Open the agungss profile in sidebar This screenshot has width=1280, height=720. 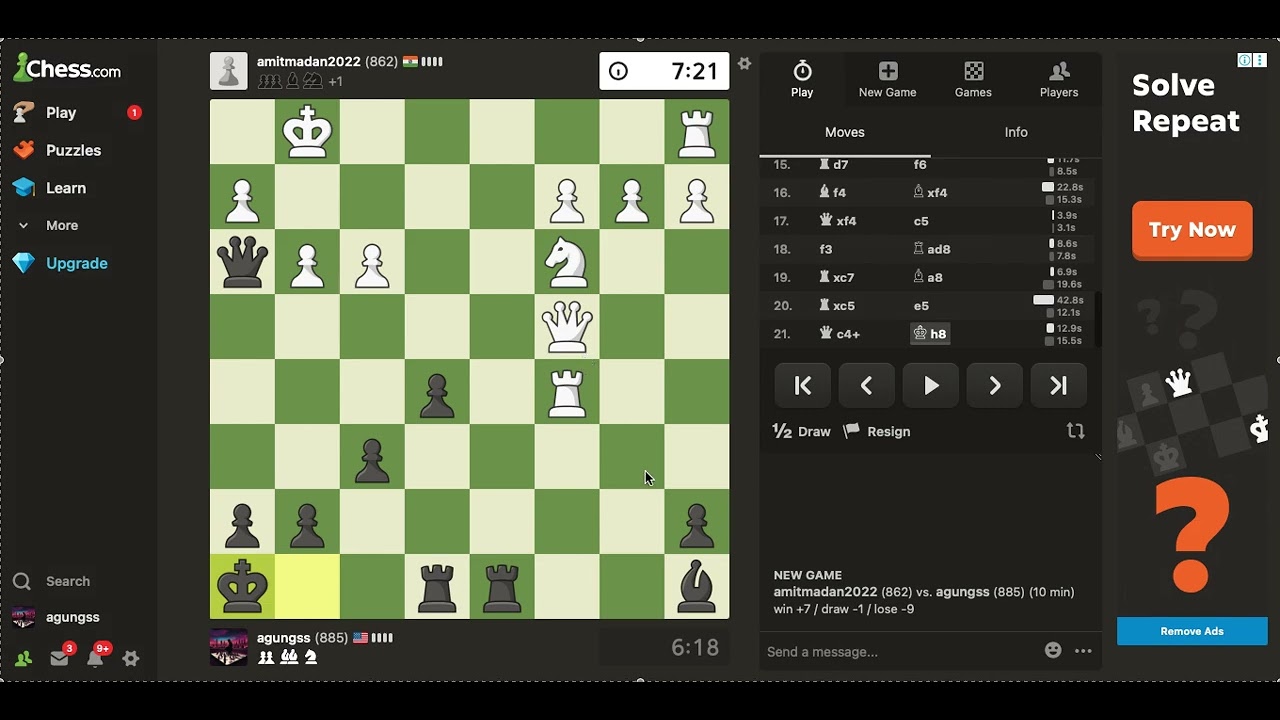tap(57, 617)
